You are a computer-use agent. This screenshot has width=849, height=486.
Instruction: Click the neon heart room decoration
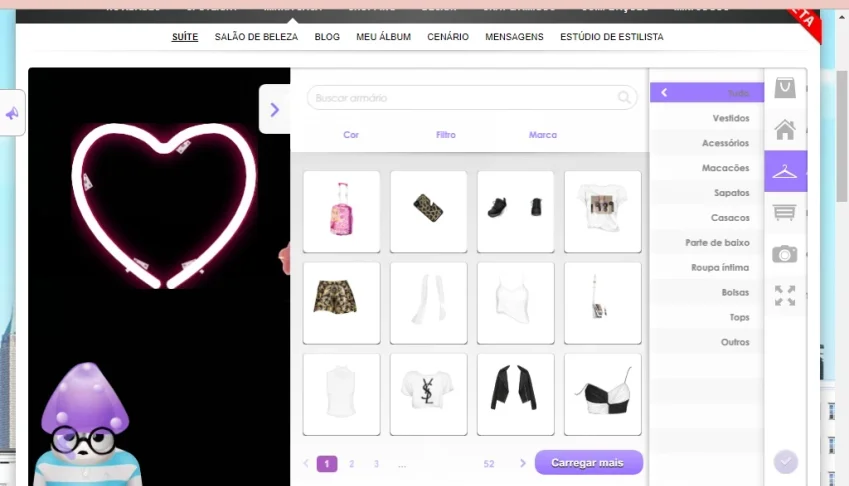point(164,206)
